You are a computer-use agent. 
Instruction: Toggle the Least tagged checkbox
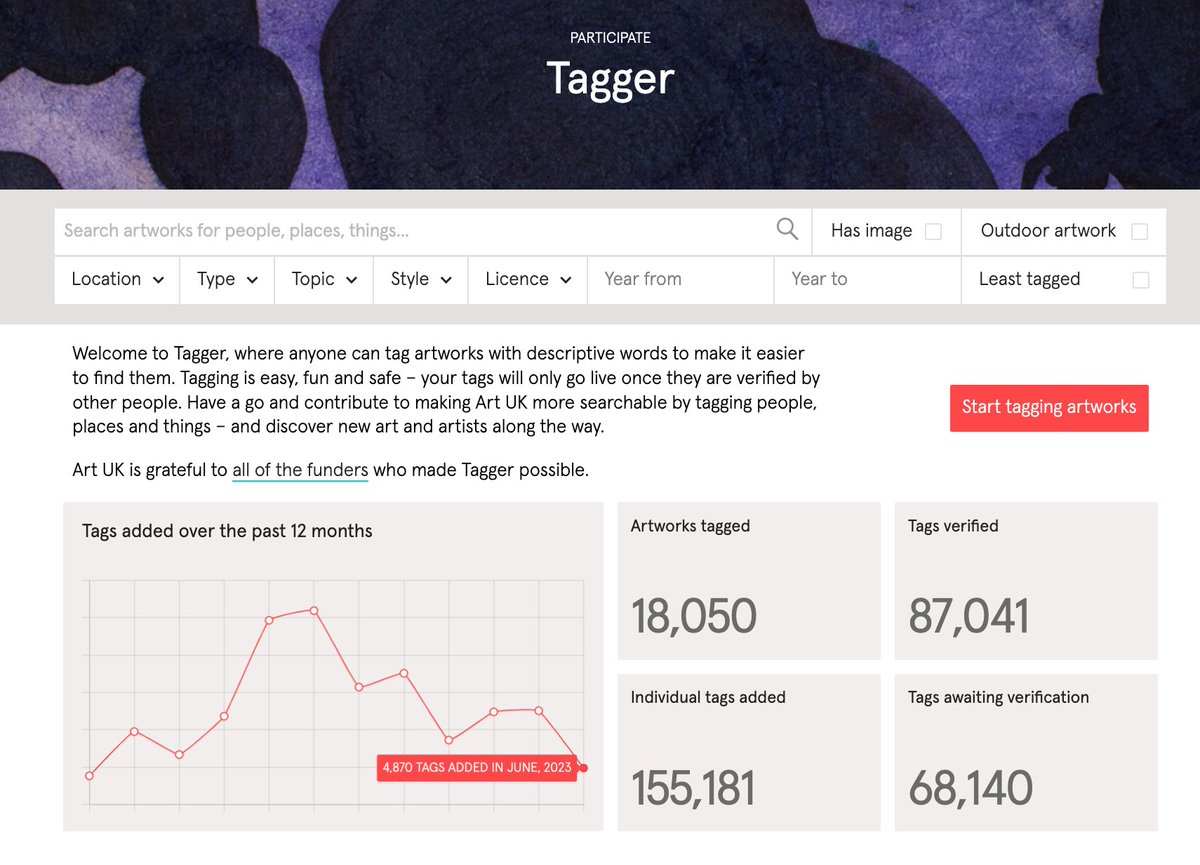pyautogui.click(x=1140, y=280)
